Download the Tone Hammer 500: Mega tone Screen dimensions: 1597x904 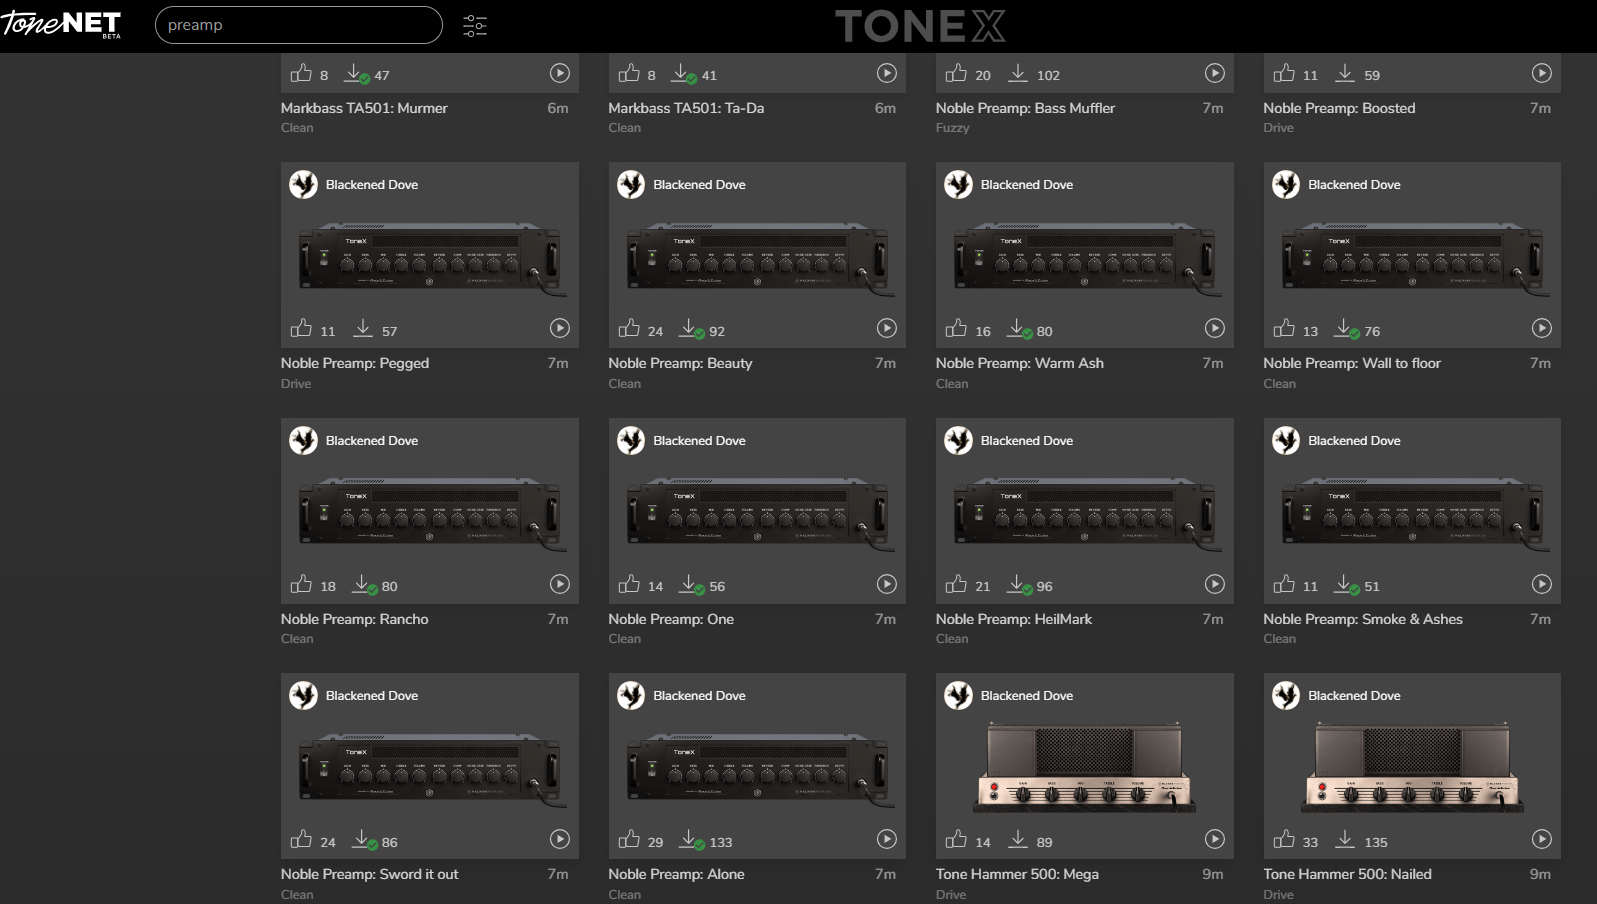(x=1018, y=839)
